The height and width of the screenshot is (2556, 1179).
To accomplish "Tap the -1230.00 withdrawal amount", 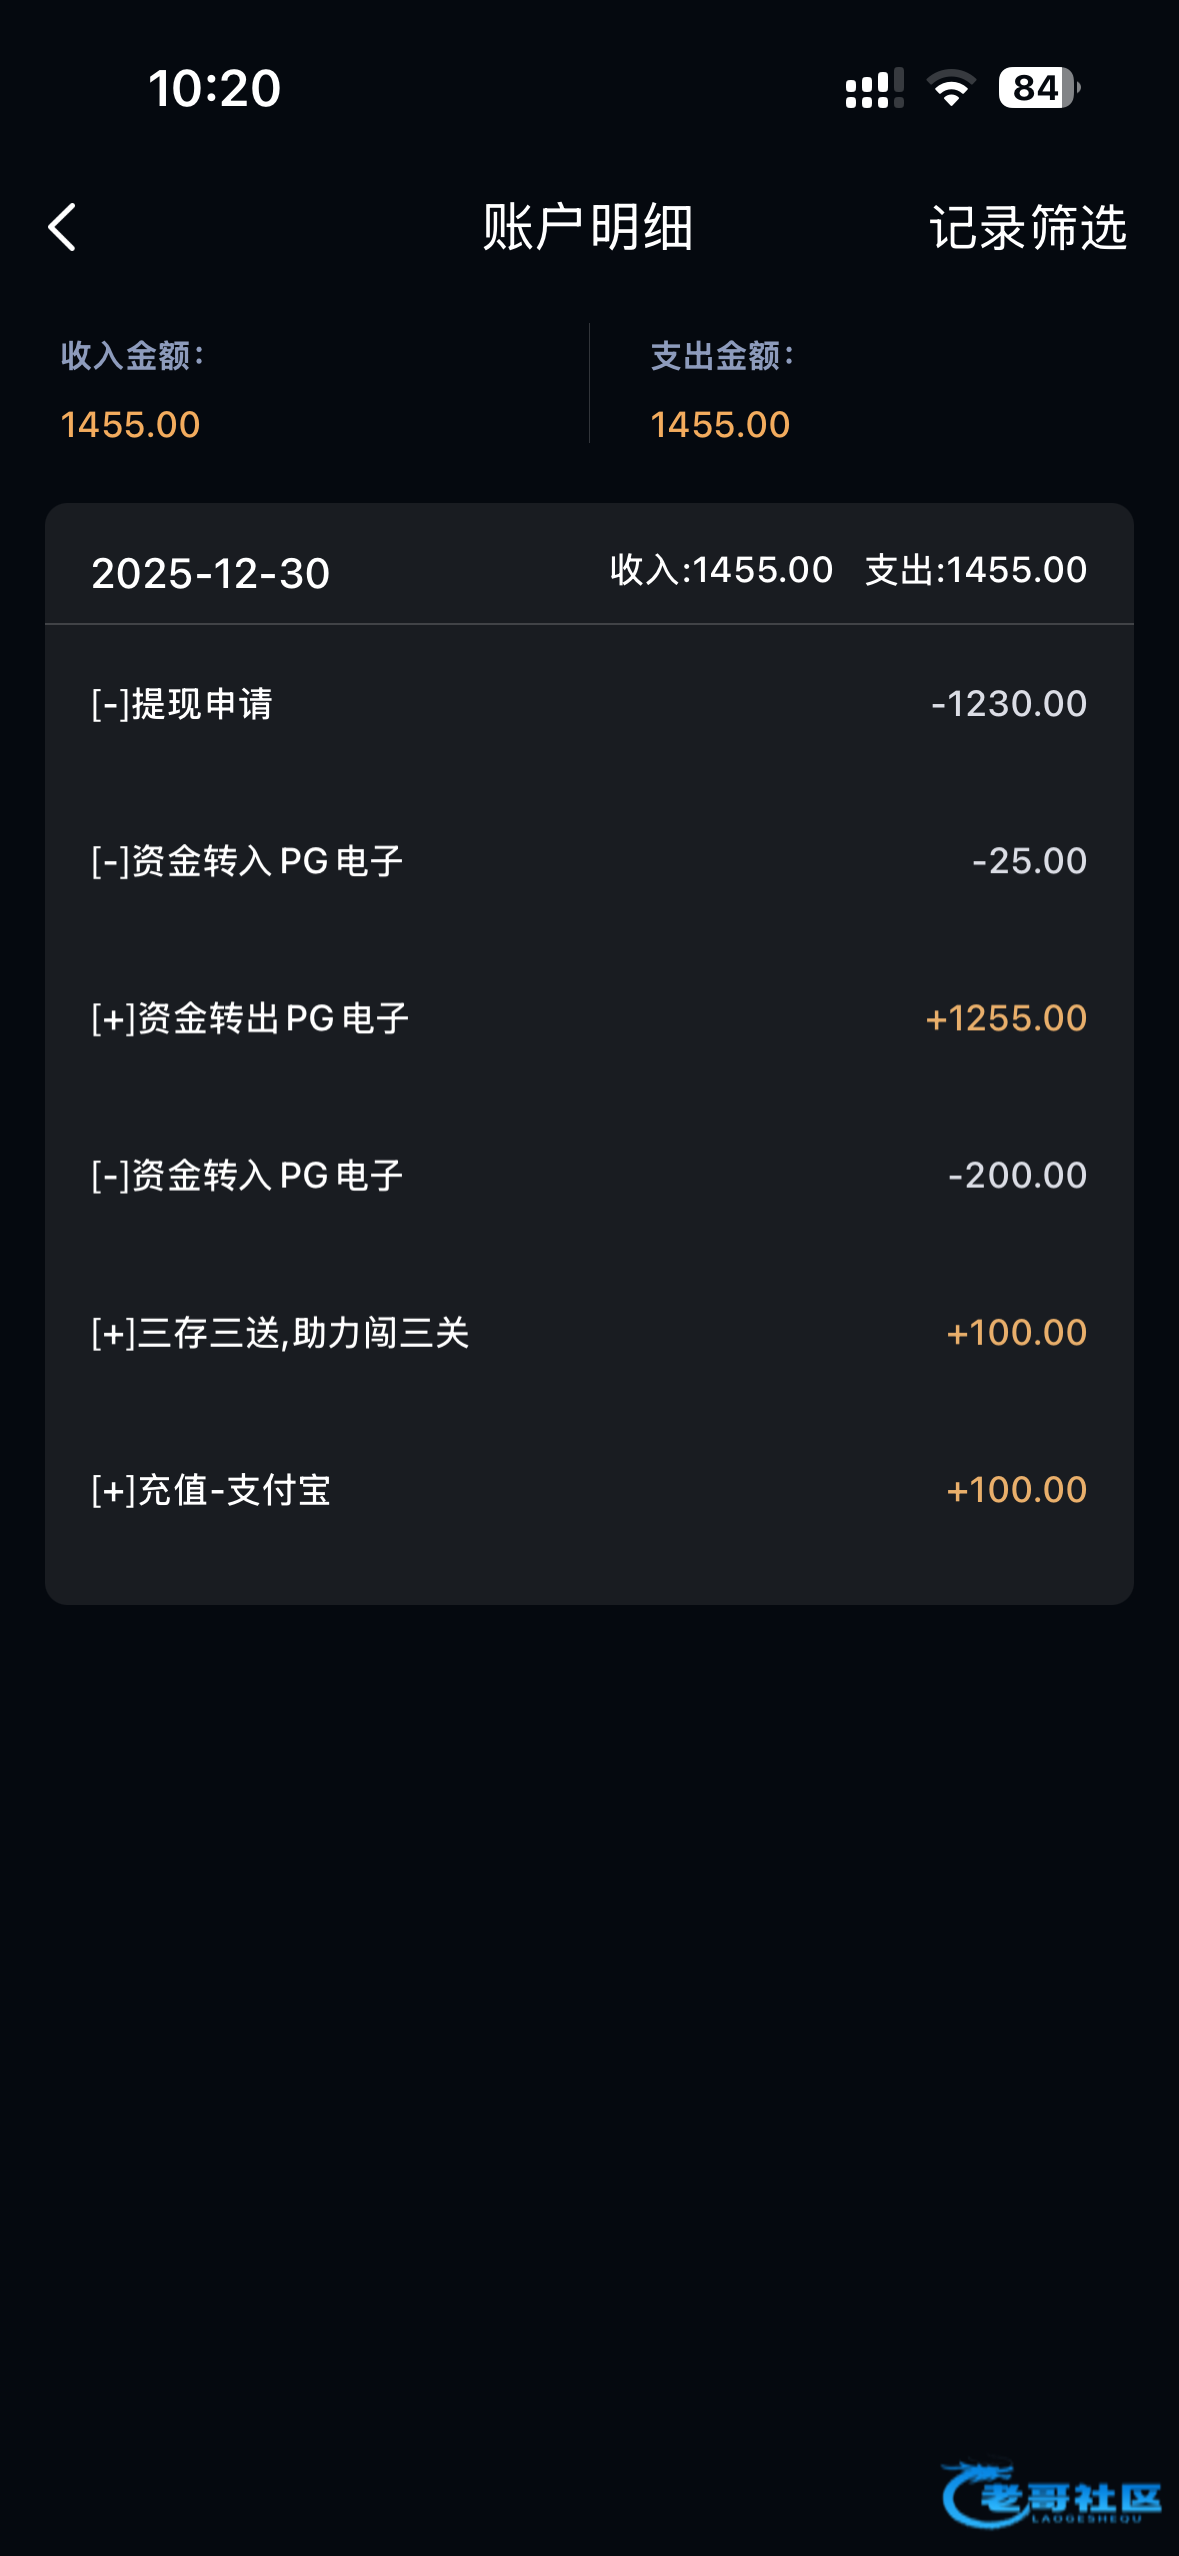I will click(1008, 704).
